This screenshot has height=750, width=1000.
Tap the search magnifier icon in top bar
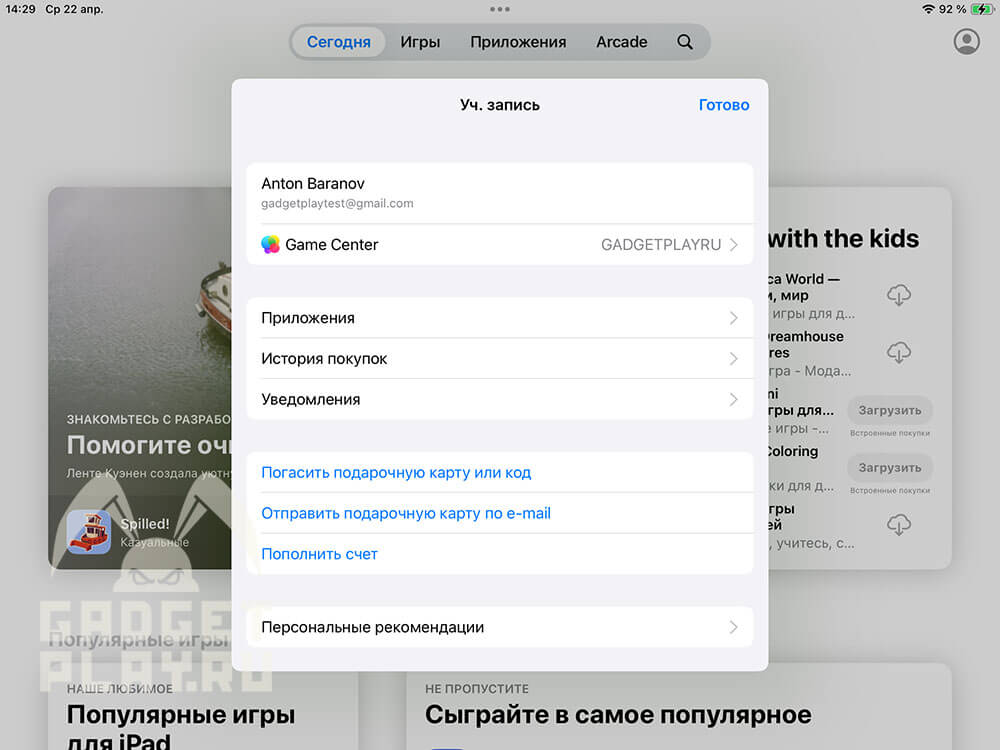coord(685,42)
